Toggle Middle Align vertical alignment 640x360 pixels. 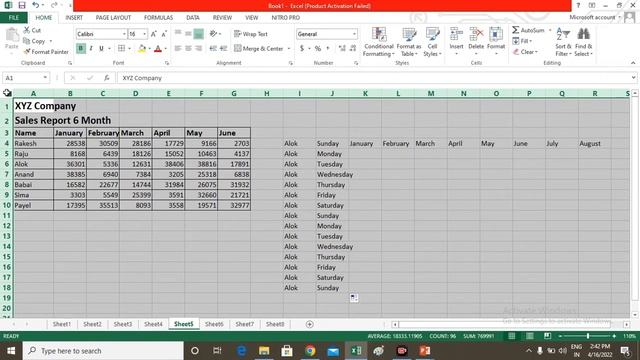188,34
